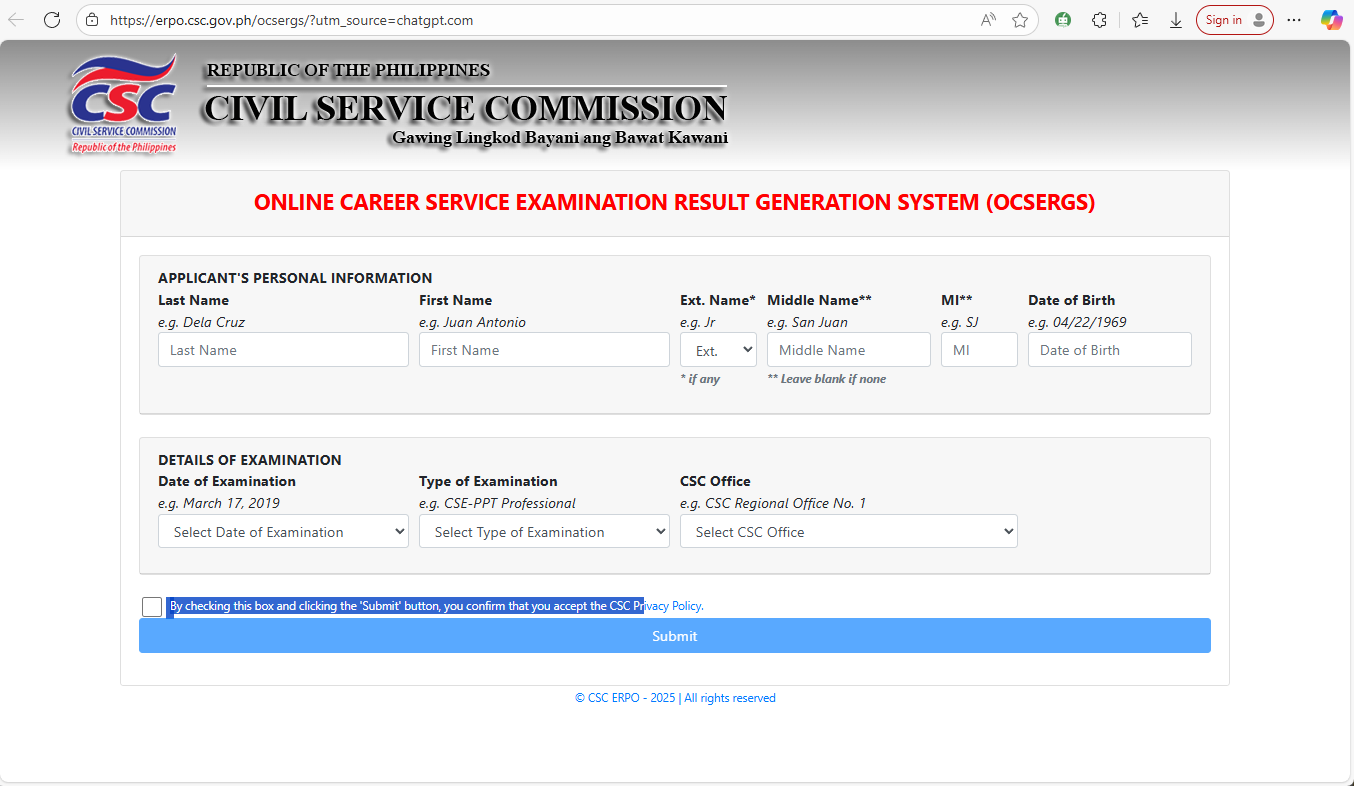Open the Ext. Name dropdown

(718, 349)
